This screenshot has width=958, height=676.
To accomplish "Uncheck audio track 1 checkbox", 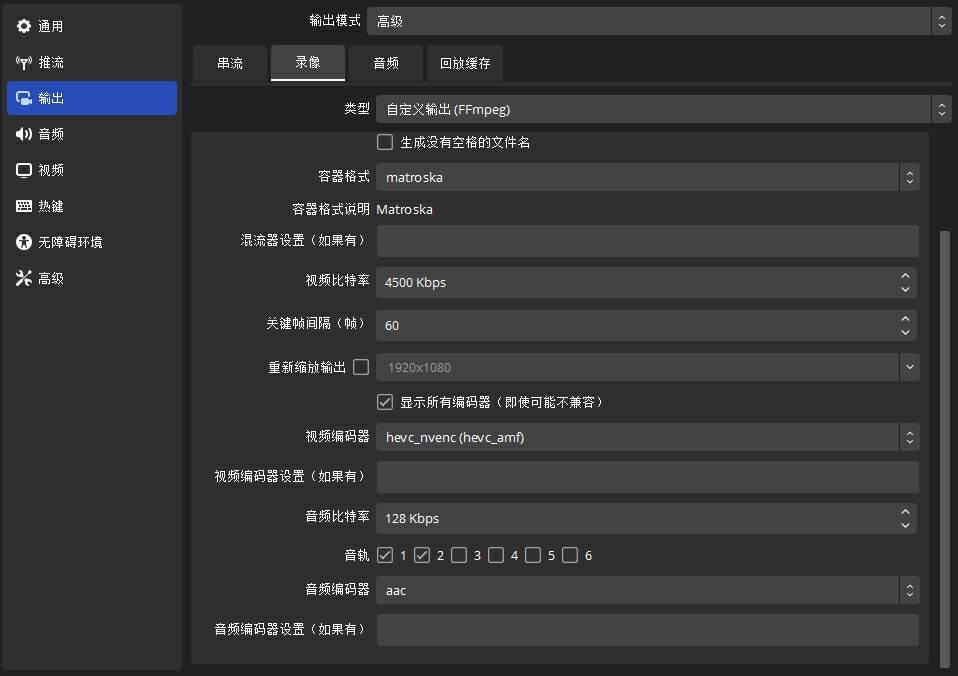I will pos(385,555).
